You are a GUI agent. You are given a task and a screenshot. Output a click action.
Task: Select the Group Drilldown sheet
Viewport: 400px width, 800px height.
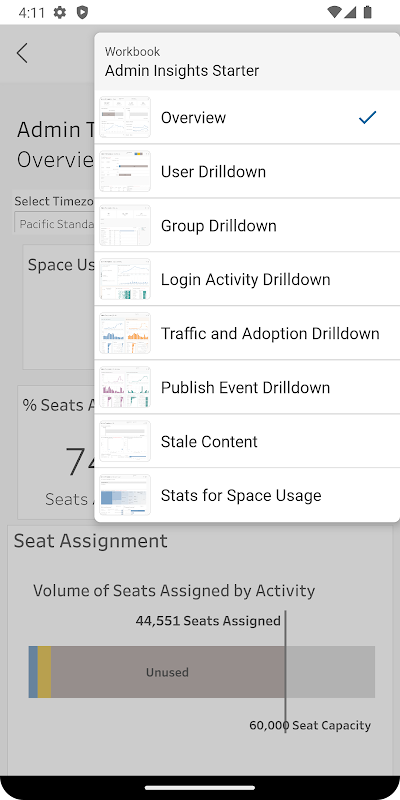(x=247, y=226)
